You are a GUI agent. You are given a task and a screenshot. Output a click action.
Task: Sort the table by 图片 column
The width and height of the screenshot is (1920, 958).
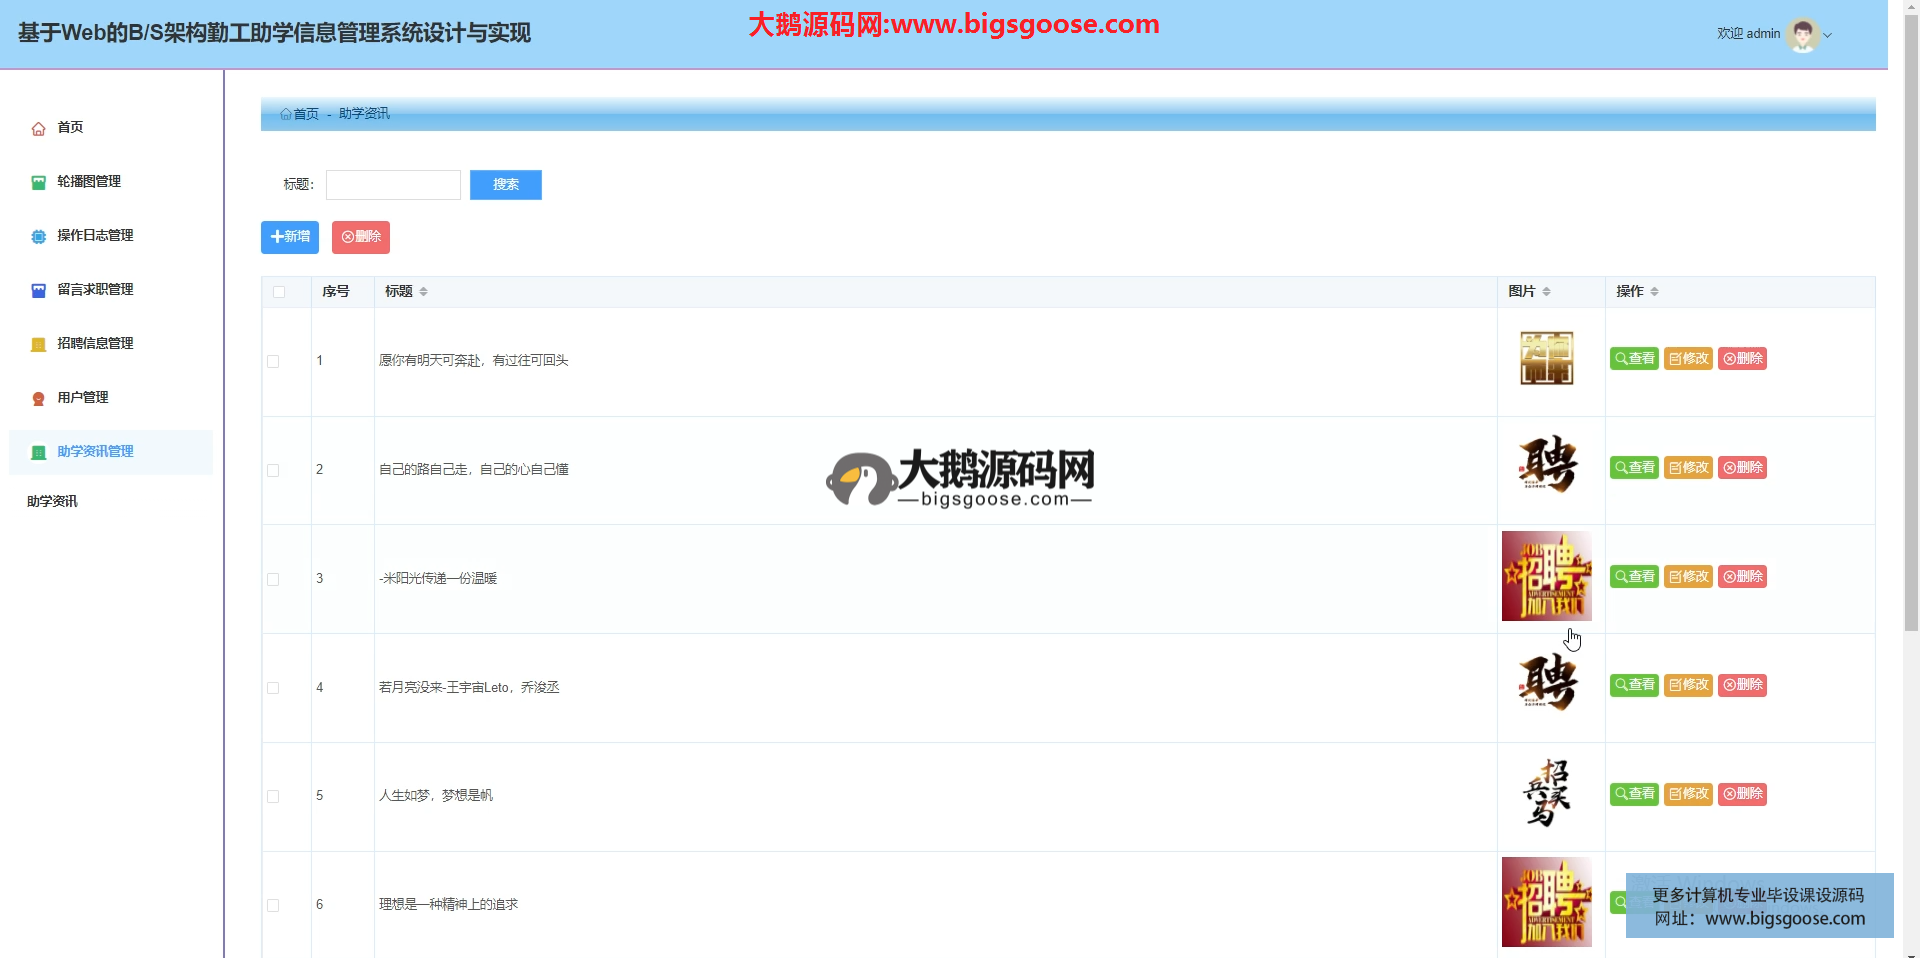click(1546, 292)
